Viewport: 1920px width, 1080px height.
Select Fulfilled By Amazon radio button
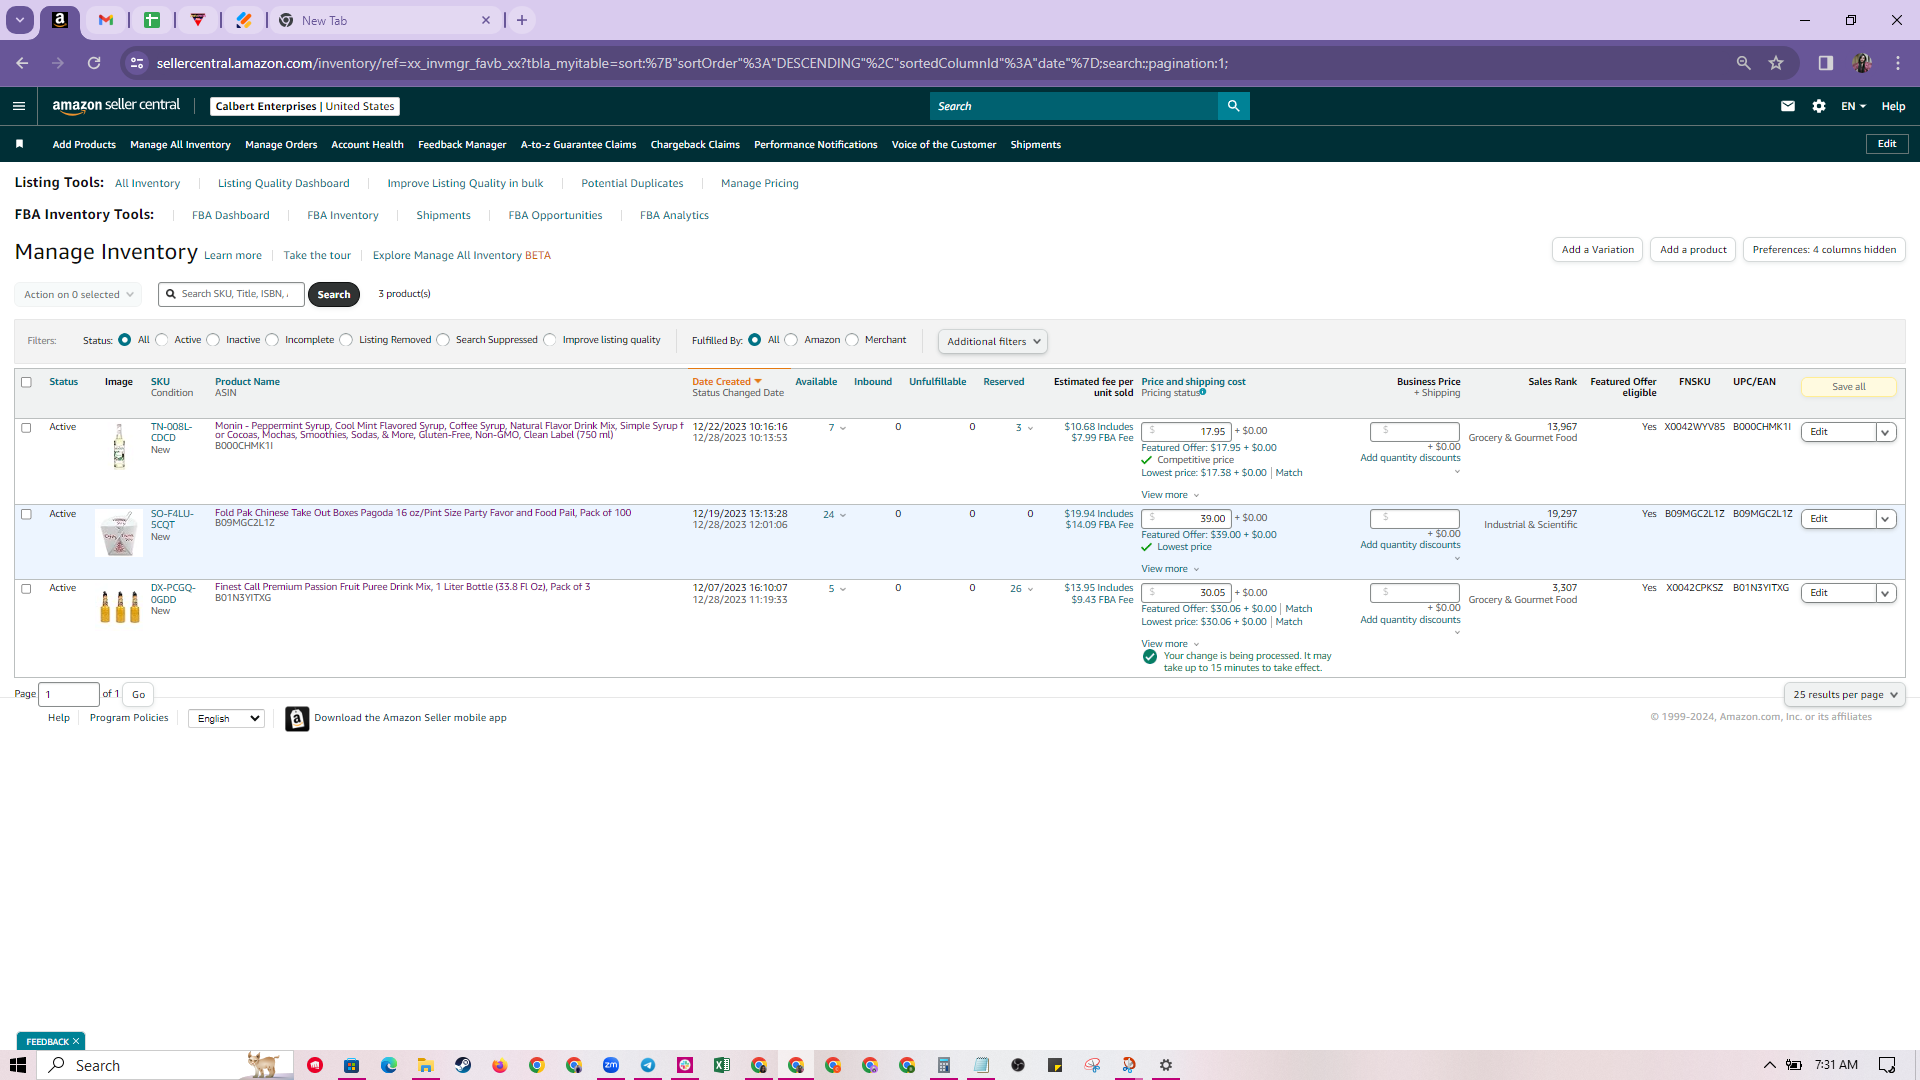(x=791, y=340)
